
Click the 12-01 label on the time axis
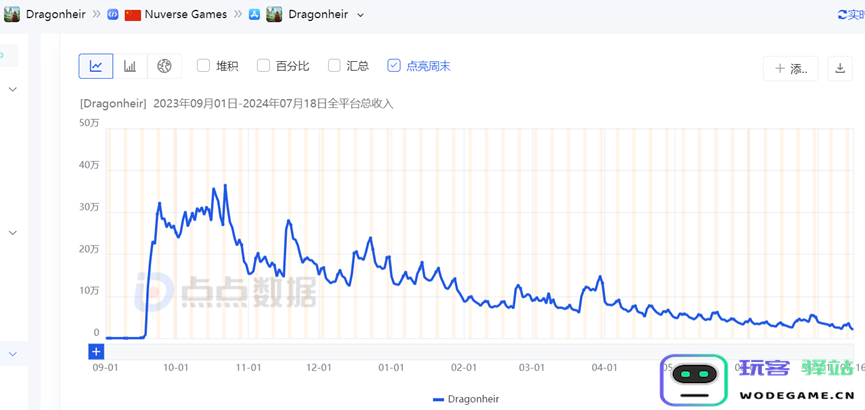coord(319,367)
